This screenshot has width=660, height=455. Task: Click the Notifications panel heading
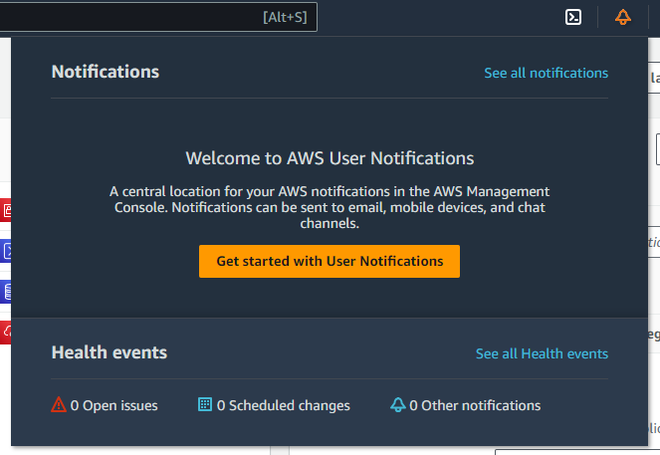click(105, 72)
